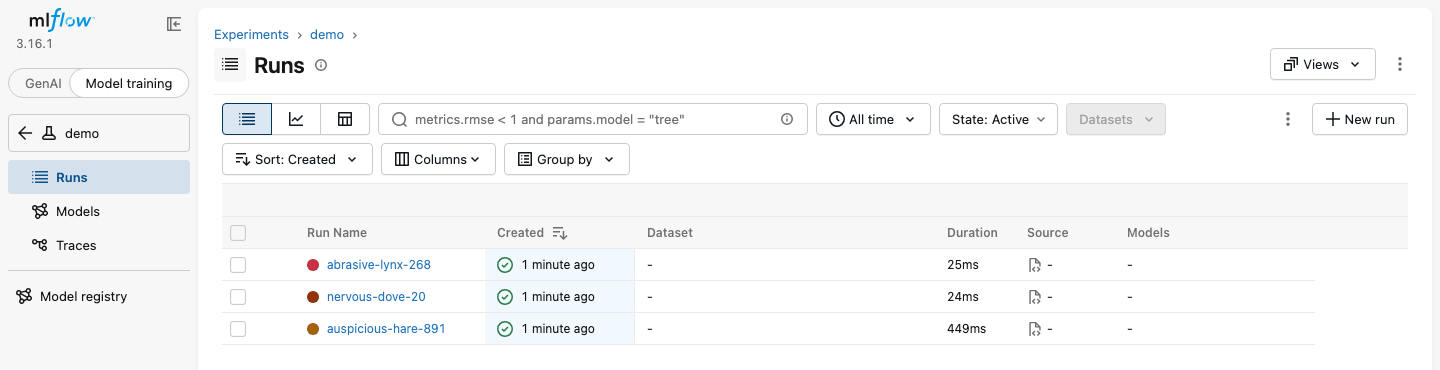Open the more options menu beside New run

click(1288, 119)
